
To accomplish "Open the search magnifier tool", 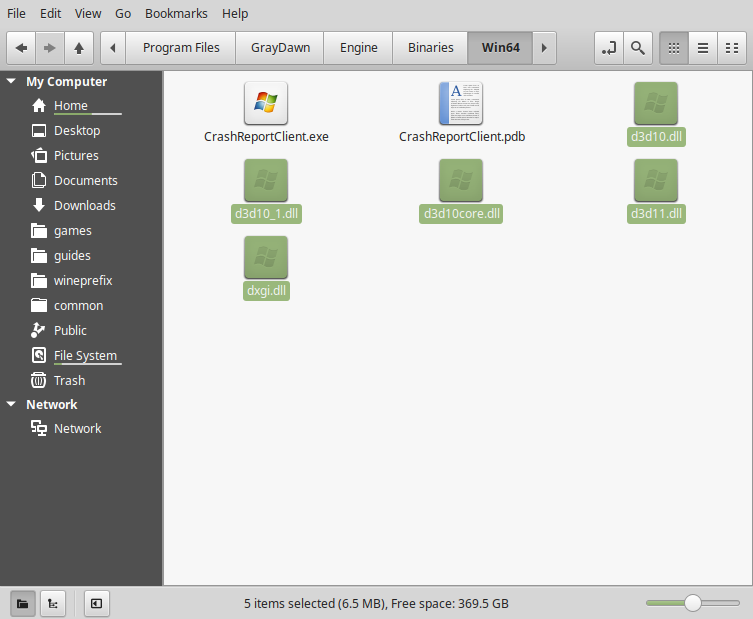I will pyautogui.click(x=638, y=48).
